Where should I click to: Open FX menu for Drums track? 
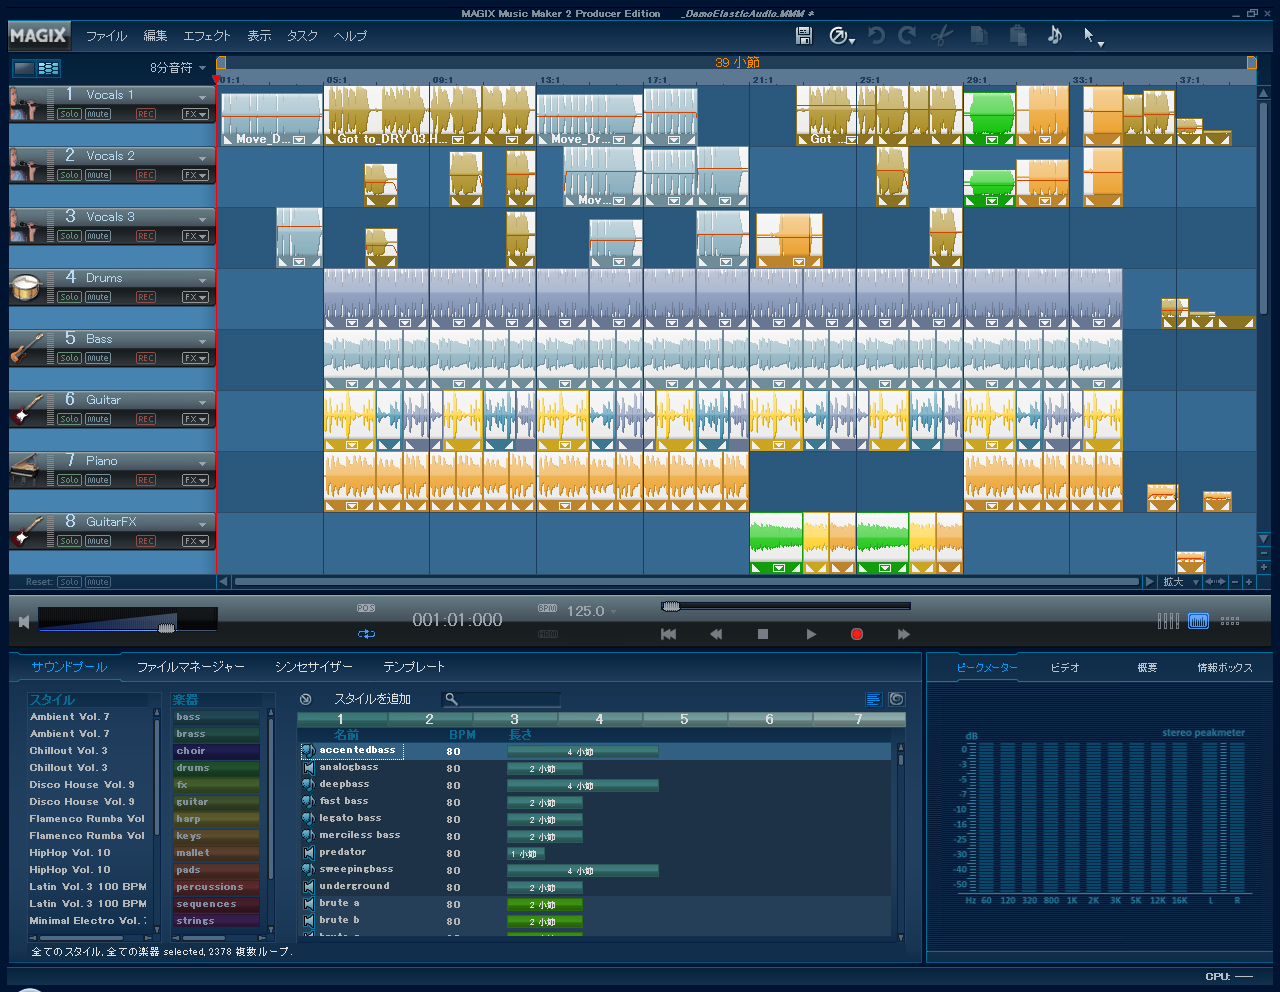(195, 297)
